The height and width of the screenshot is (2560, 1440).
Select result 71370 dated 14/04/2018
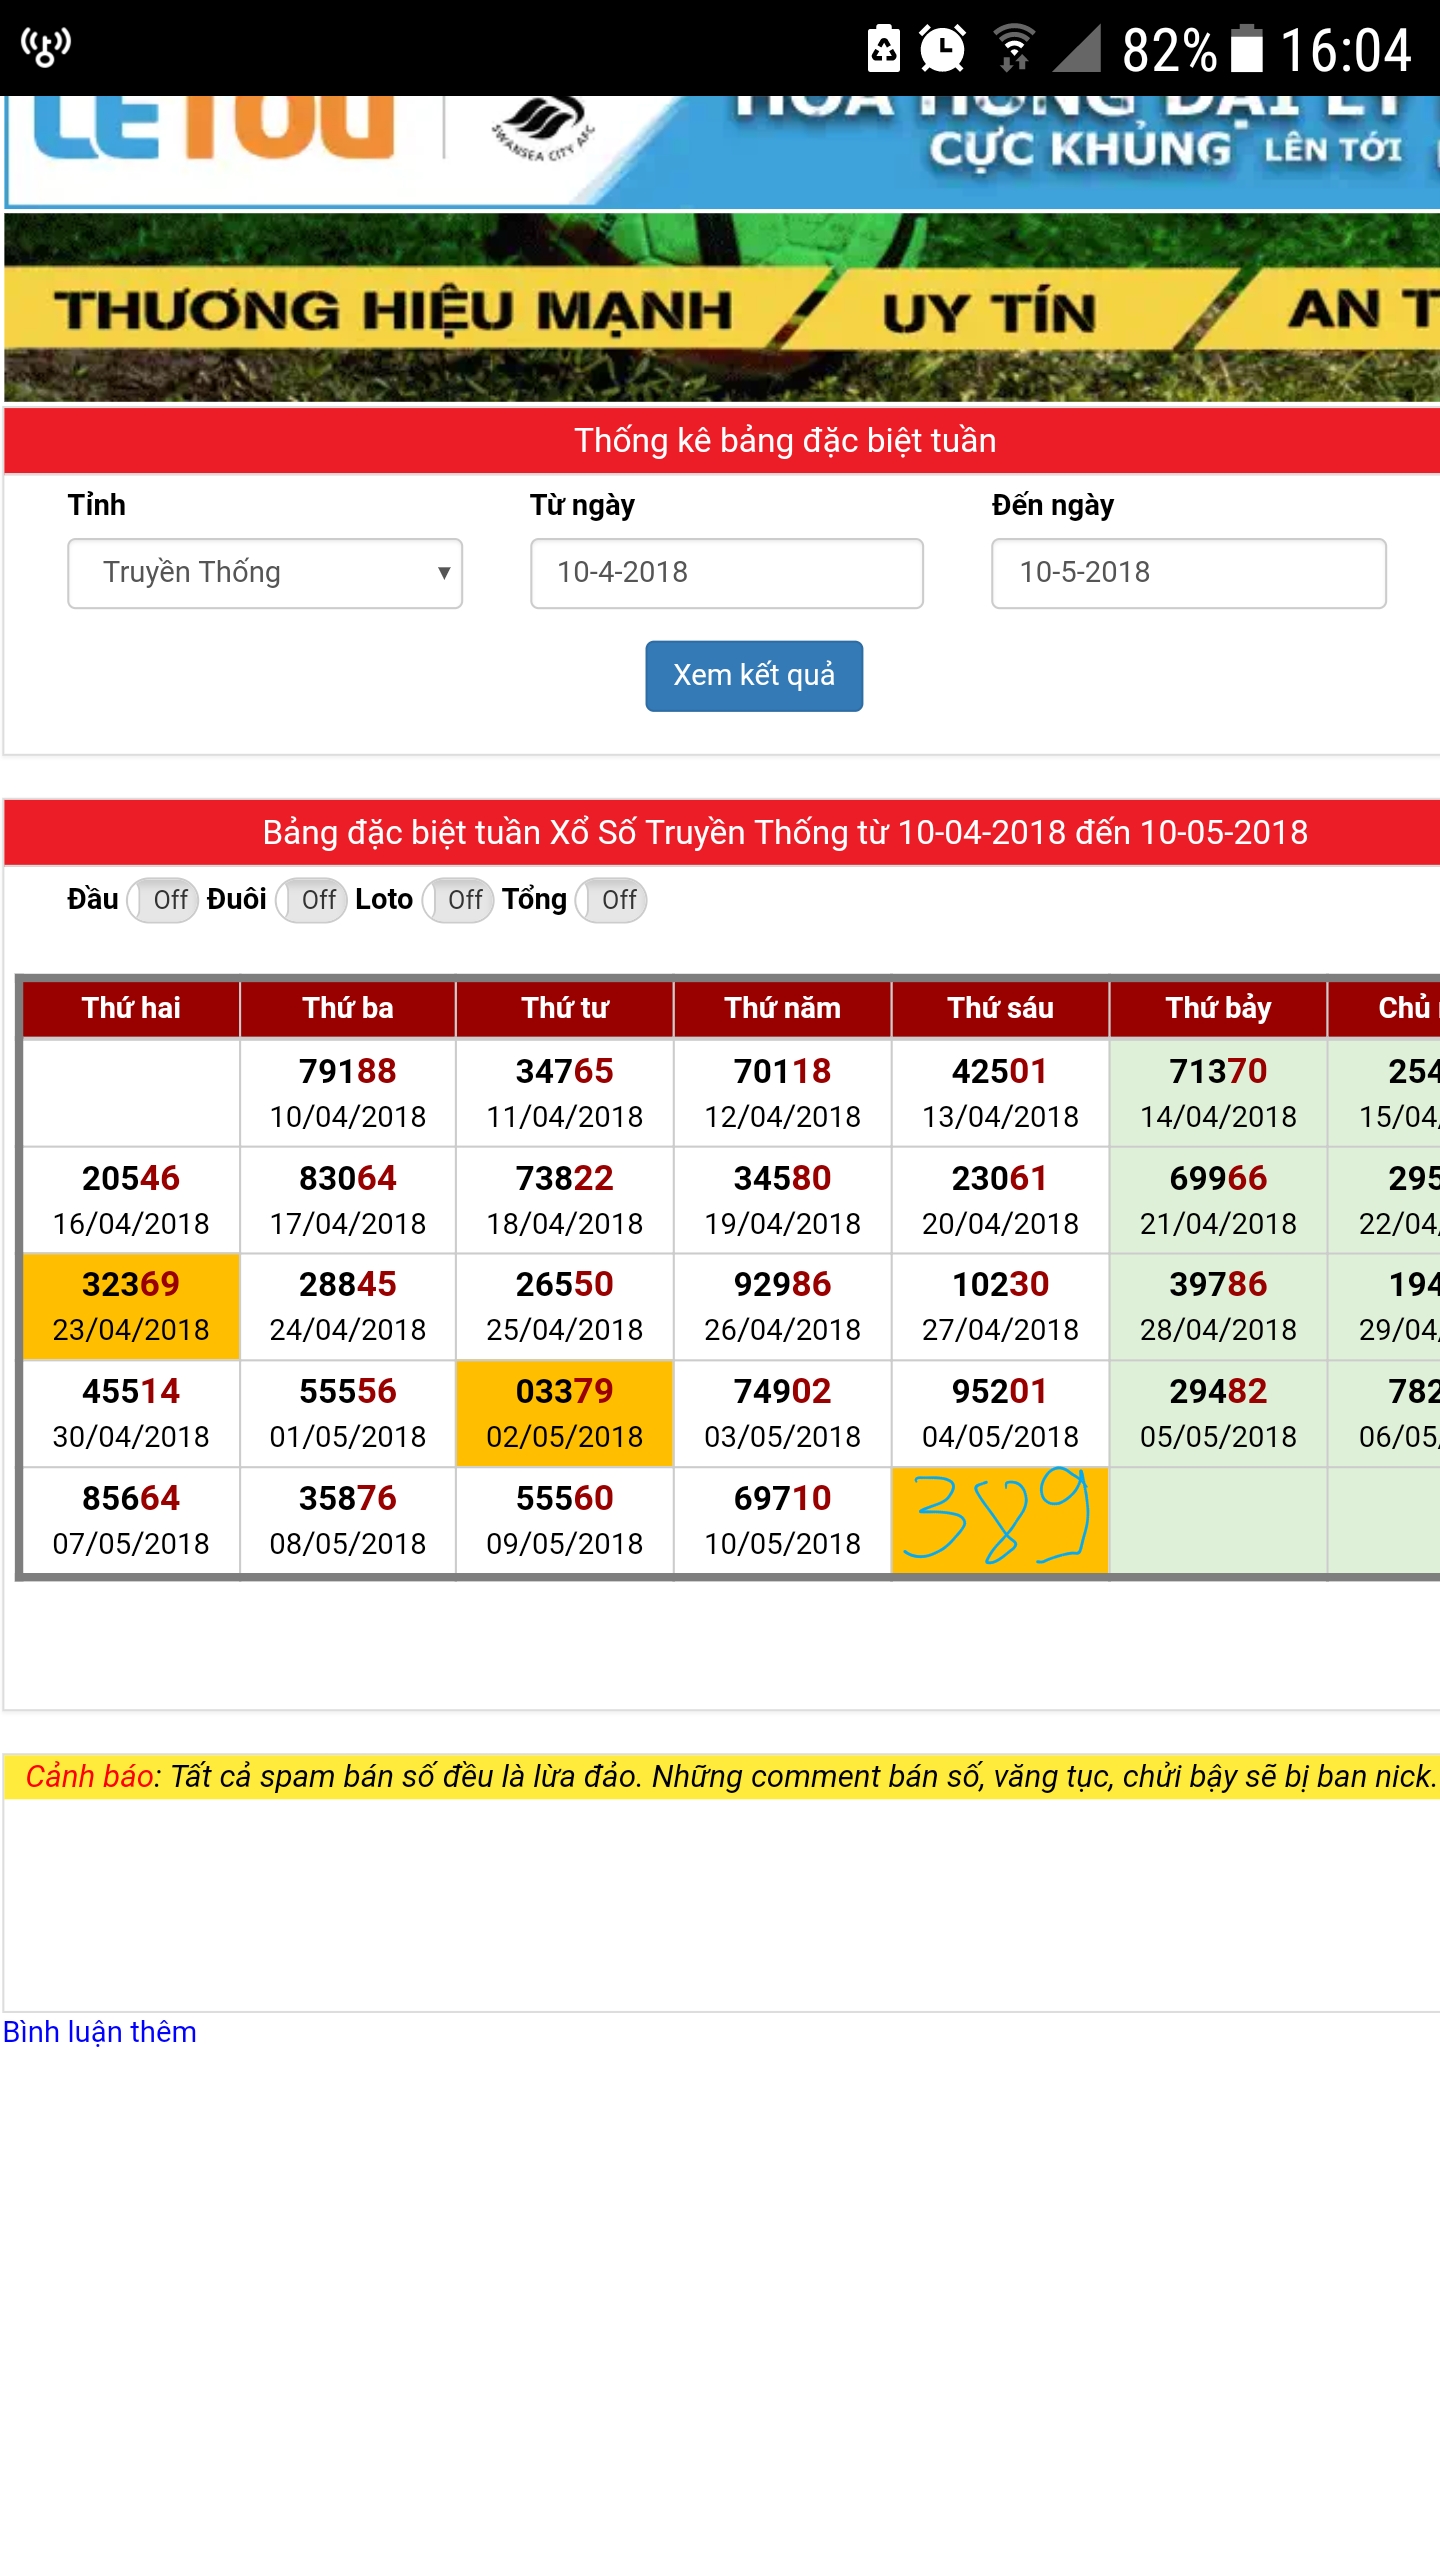pyautogui.click(x=1218, y=1093)
